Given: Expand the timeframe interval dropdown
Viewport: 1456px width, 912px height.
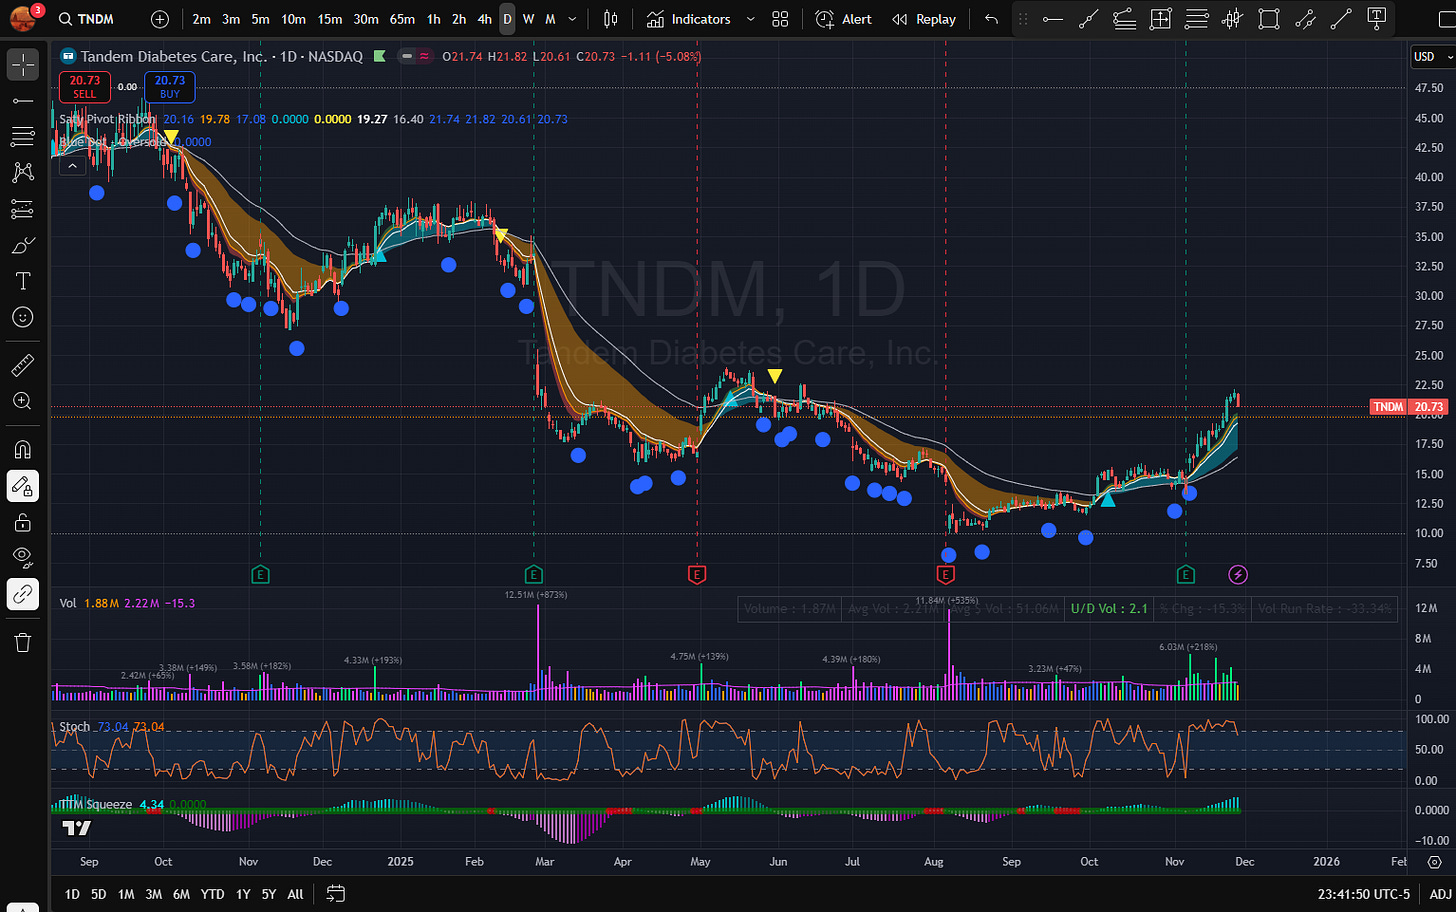Looking at the screenshot, I should point(572,19).
